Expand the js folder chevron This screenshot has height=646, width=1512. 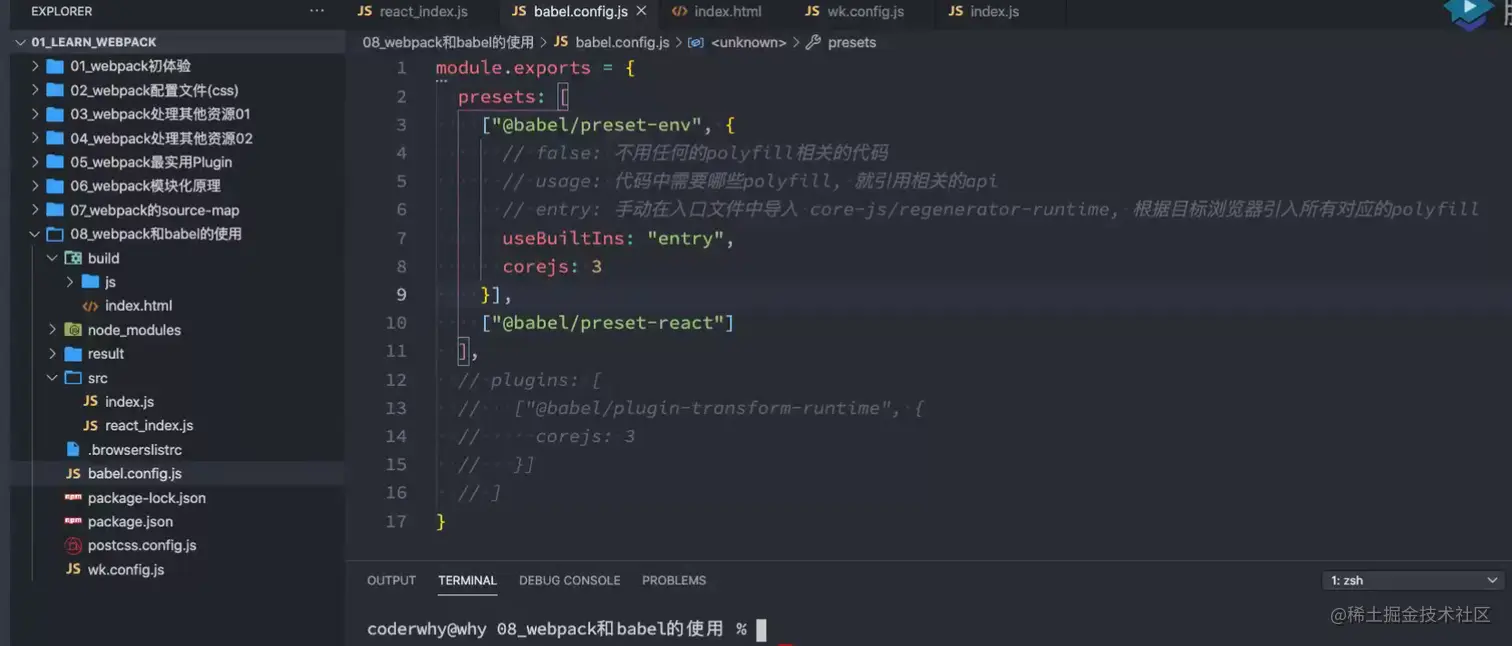click(70, 282)
